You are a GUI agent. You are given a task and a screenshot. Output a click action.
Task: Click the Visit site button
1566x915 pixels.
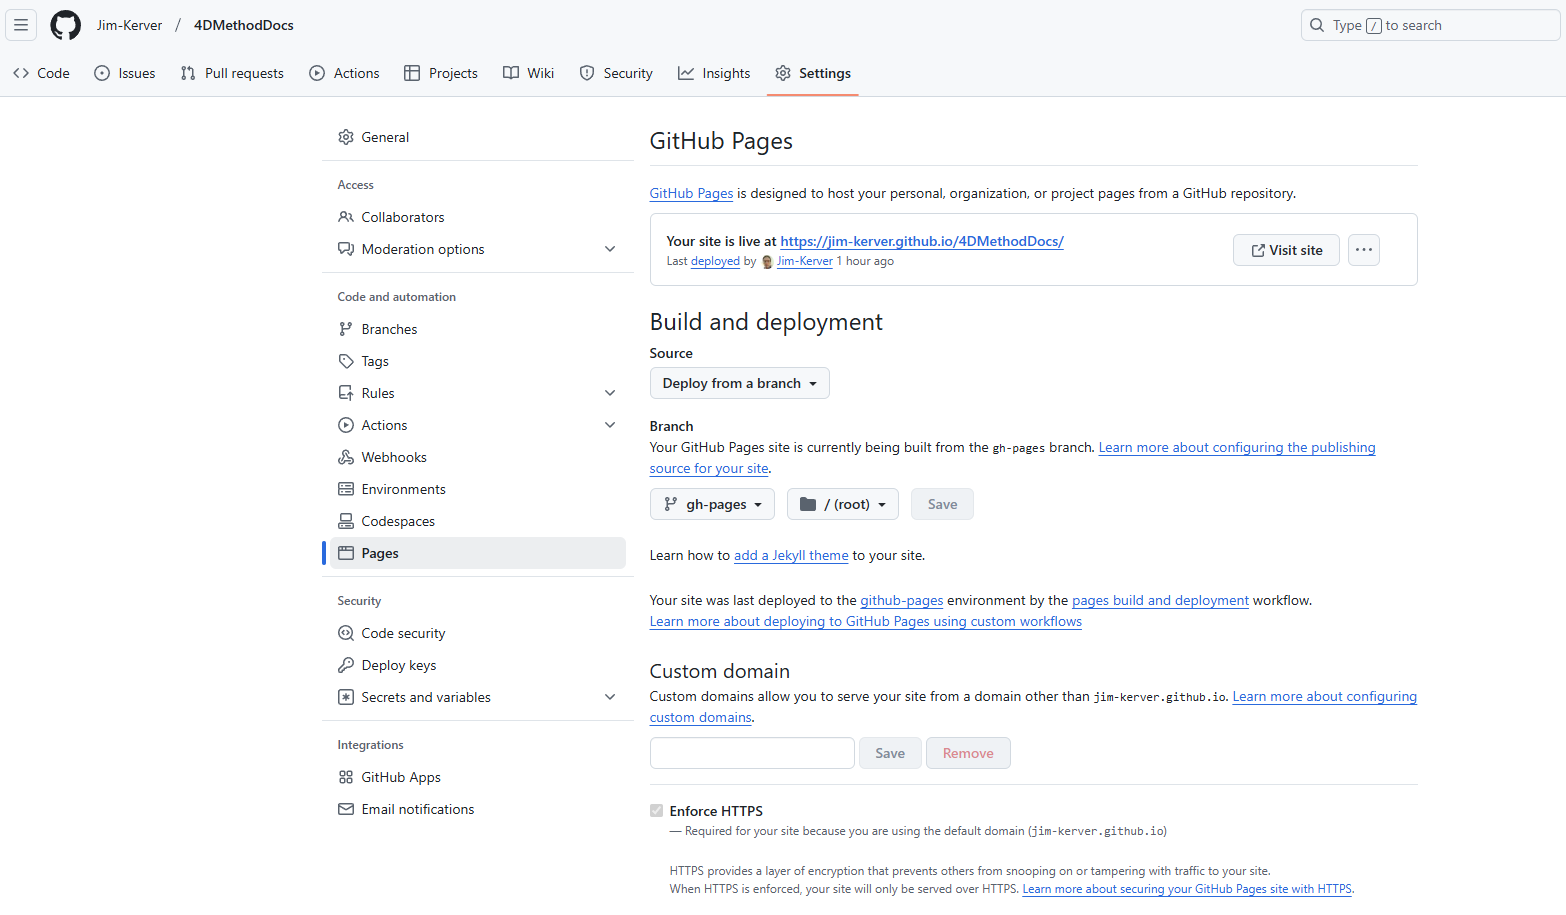[x=1285, y=250]
